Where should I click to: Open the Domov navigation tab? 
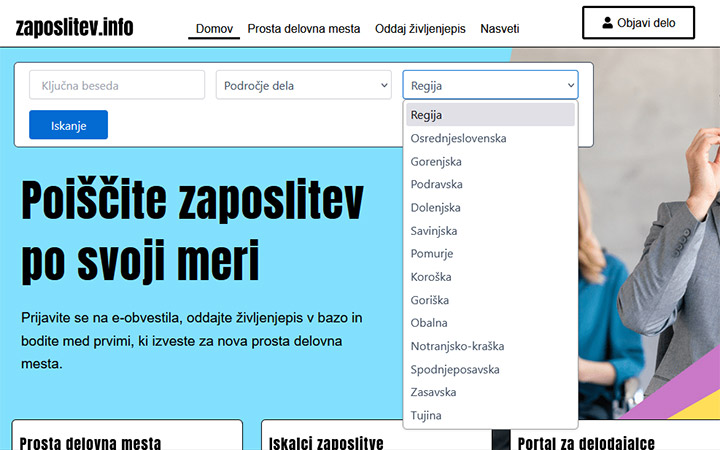pos(214,29)
